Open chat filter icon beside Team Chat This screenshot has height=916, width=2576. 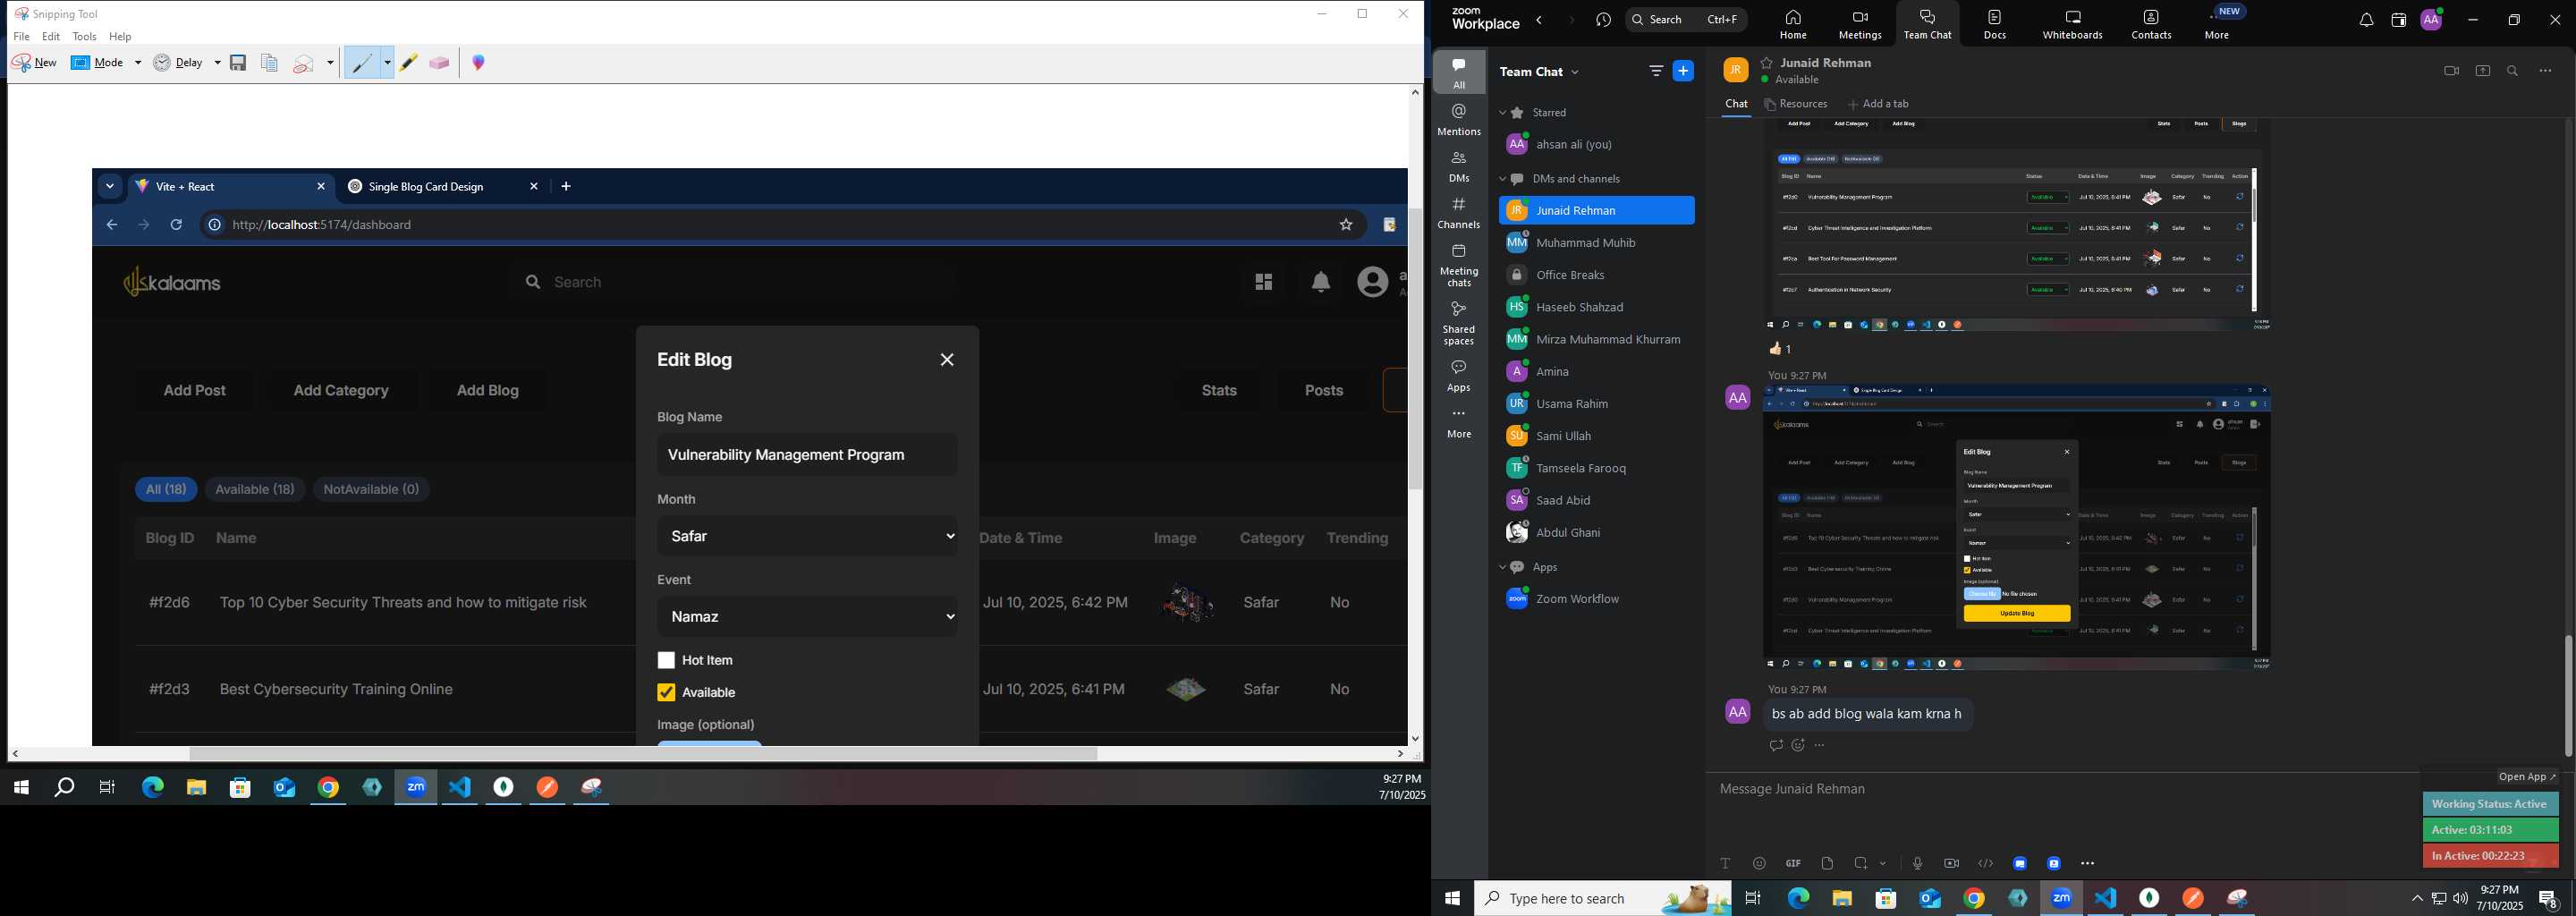click(x=1656, y=71)
